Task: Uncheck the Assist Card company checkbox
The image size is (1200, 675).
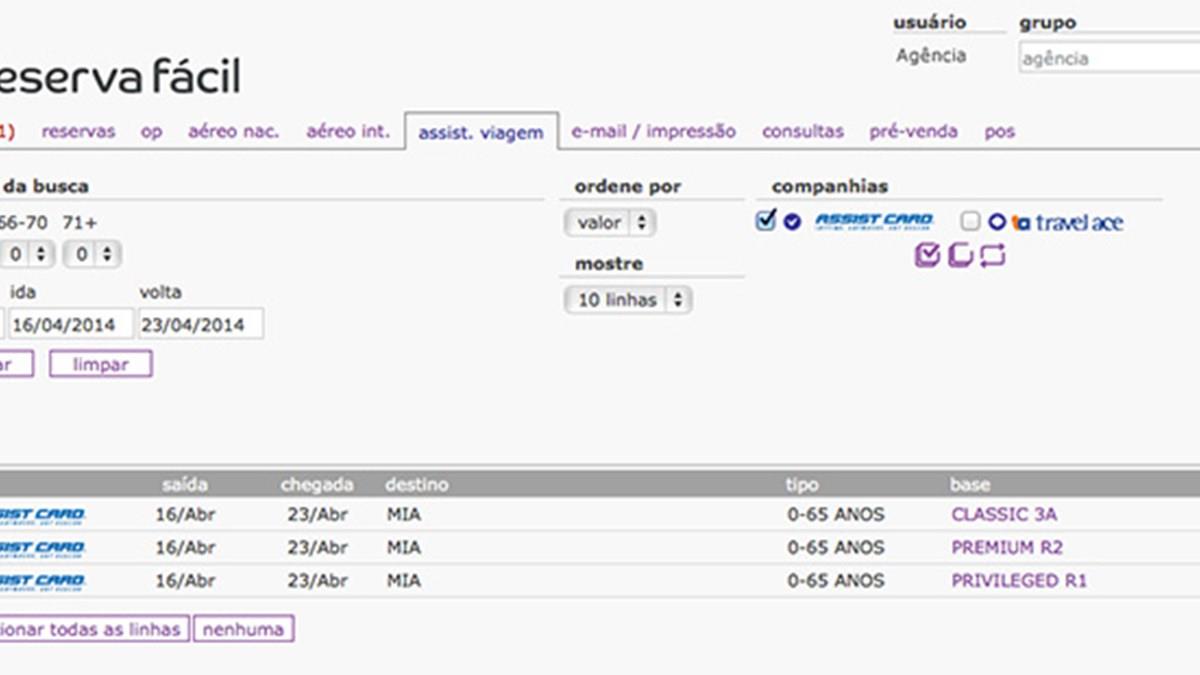Action: tap(766, 221)
